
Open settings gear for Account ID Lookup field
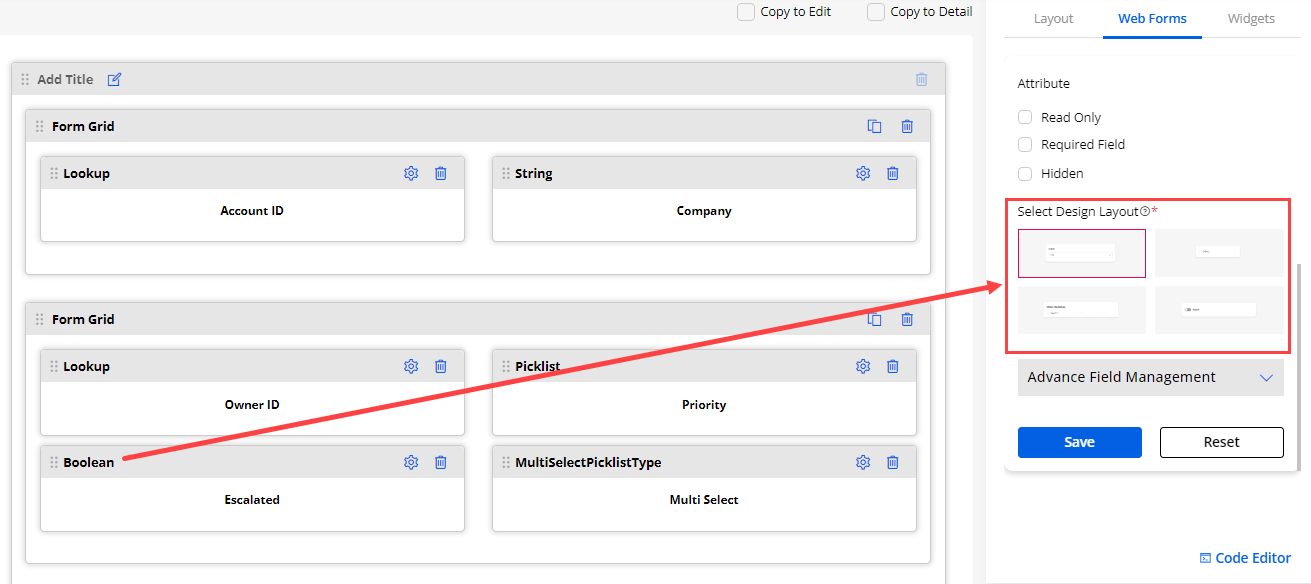pyautogui.click(x=411, y=173)
